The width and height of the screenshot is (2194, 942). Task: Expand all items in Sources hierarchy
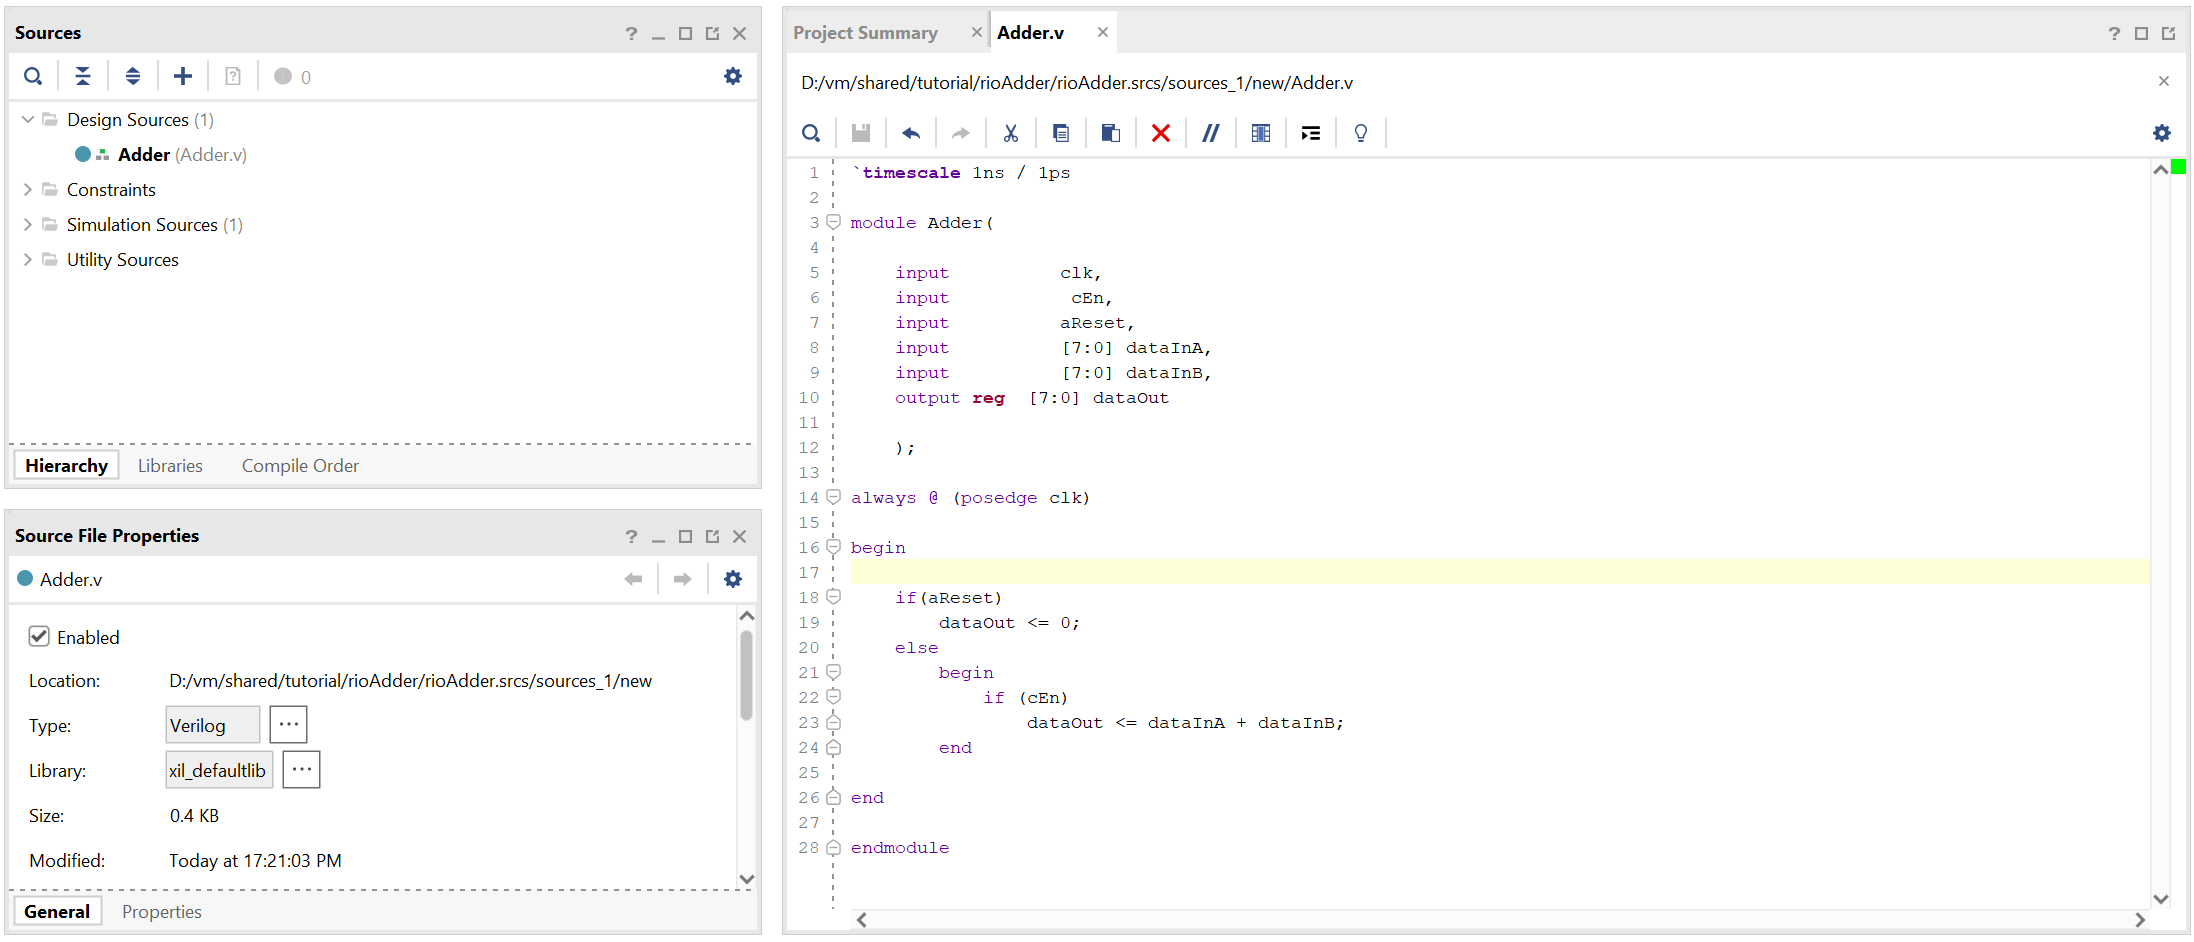coord(132,75)
